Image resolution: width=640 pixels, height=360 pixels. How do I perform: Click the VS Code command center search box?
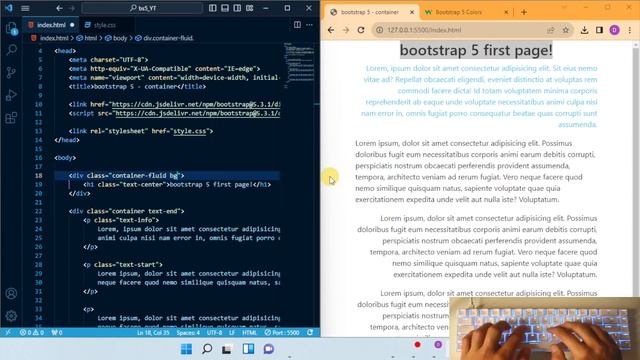pos(142,8)
